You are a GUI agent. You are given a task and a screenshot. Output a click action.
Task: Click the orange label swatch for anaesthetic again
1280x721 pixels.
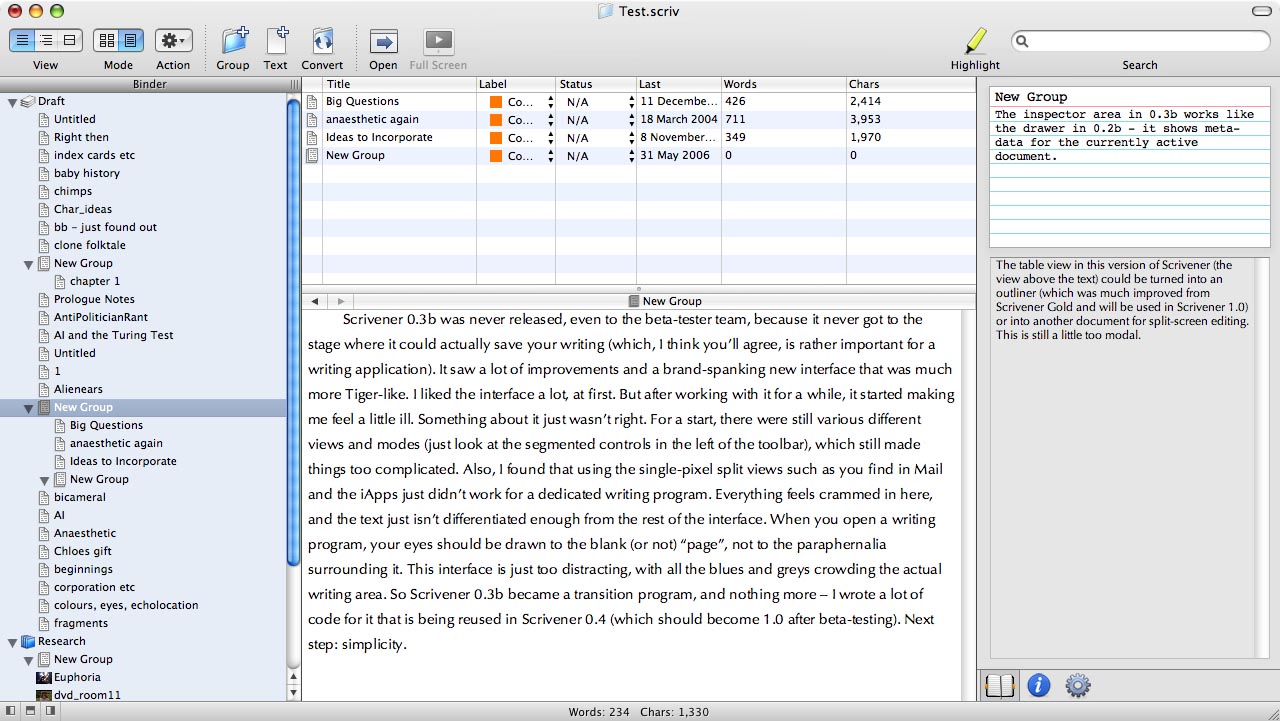pyautogui.click(x=495, y=119)
